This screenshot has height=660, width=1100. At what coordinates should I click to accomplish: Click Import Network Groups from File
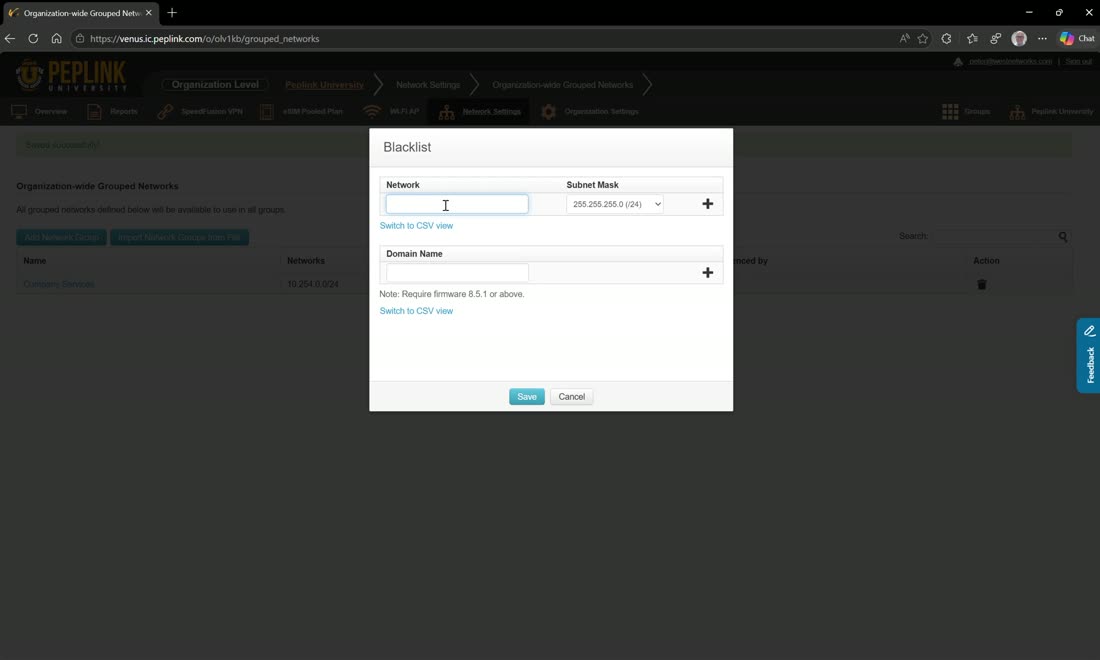pos(180,237)
